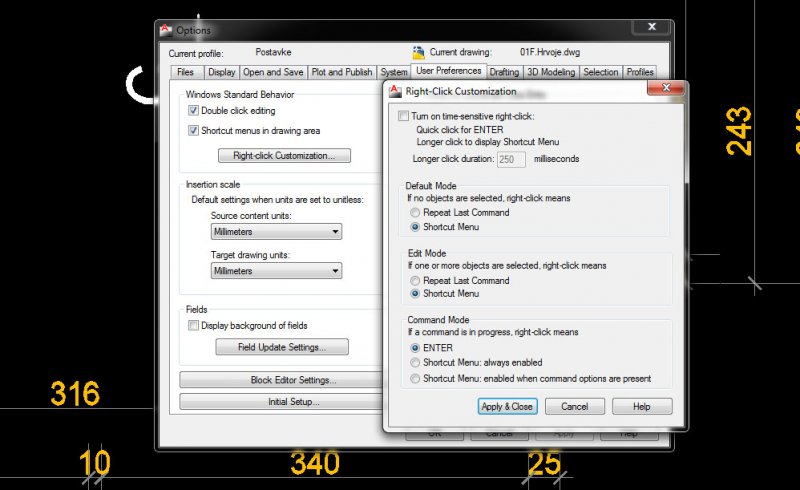Switch to the Selection tab
Viewport: 800px width, 490px height.
tap(601, 72)
